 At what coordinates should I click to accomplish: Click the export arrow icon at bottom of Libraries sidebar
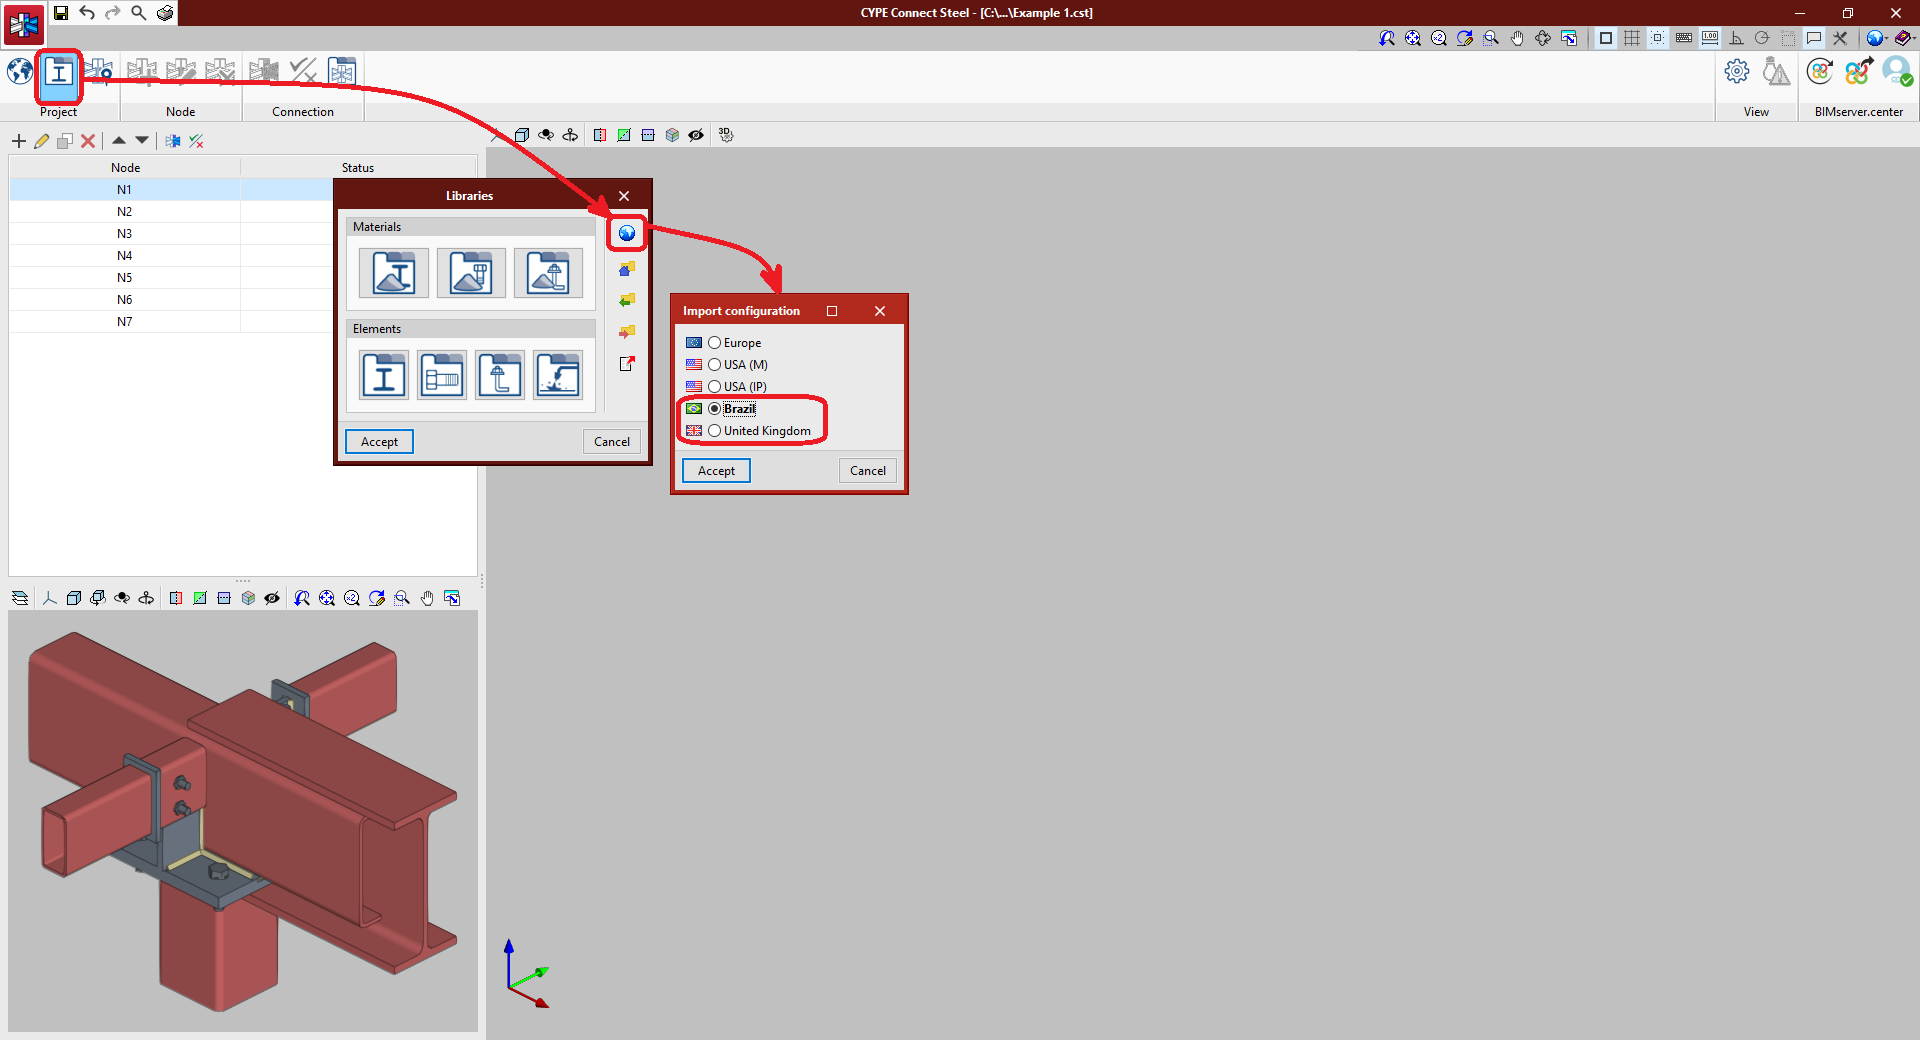627,364
